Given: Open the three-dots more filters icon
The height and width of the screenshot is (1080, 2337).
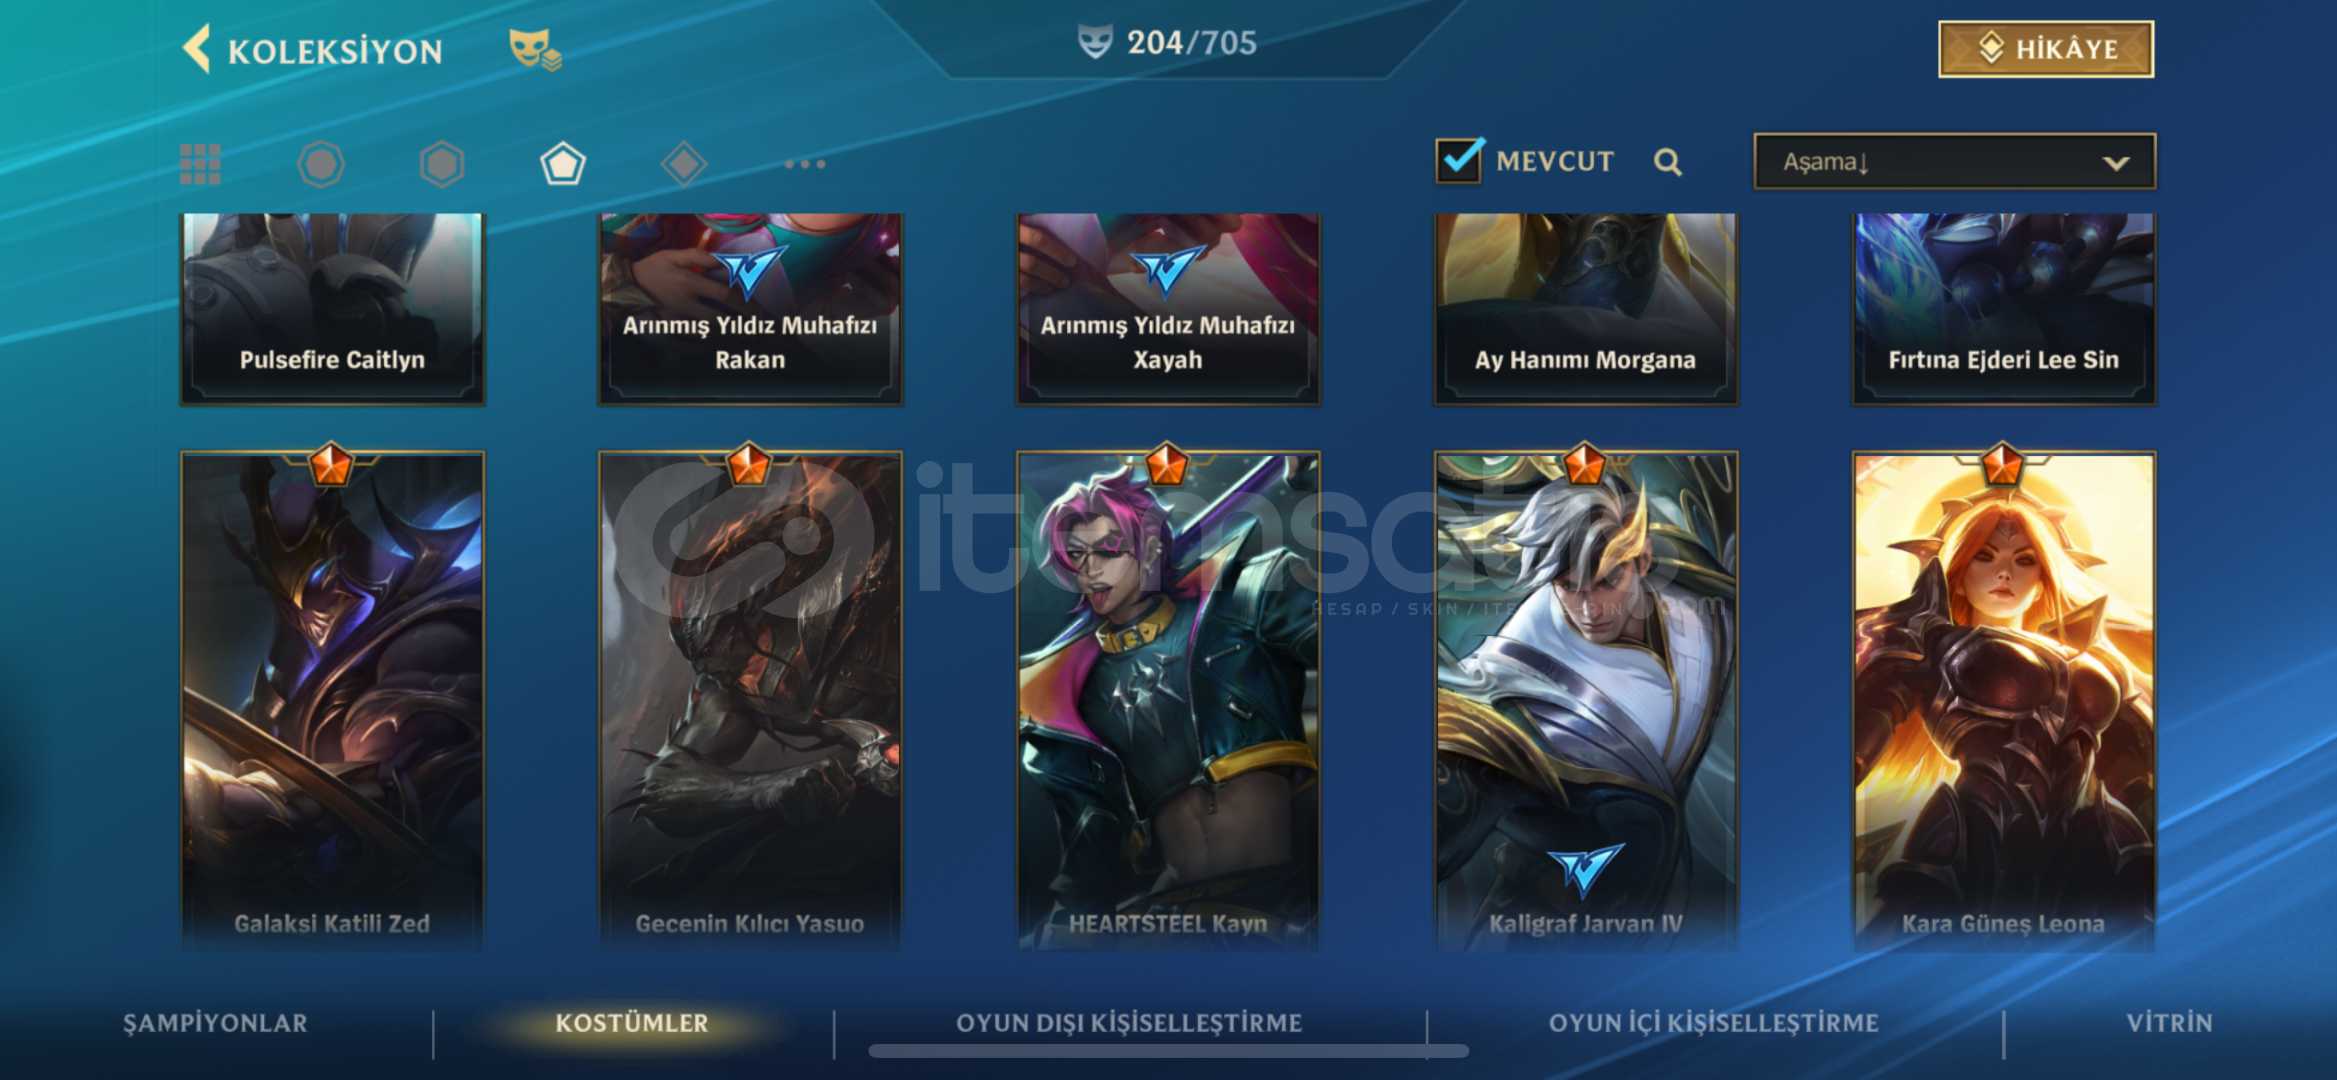Looking at the screenshot, I should click(805, 164).
